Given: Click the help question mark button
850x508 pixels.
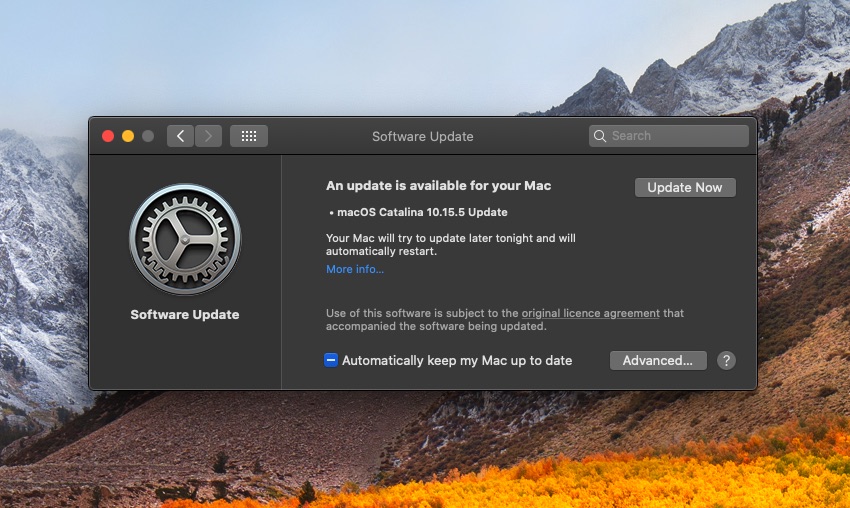Looking at the screenshot, I should pos(726,361).
